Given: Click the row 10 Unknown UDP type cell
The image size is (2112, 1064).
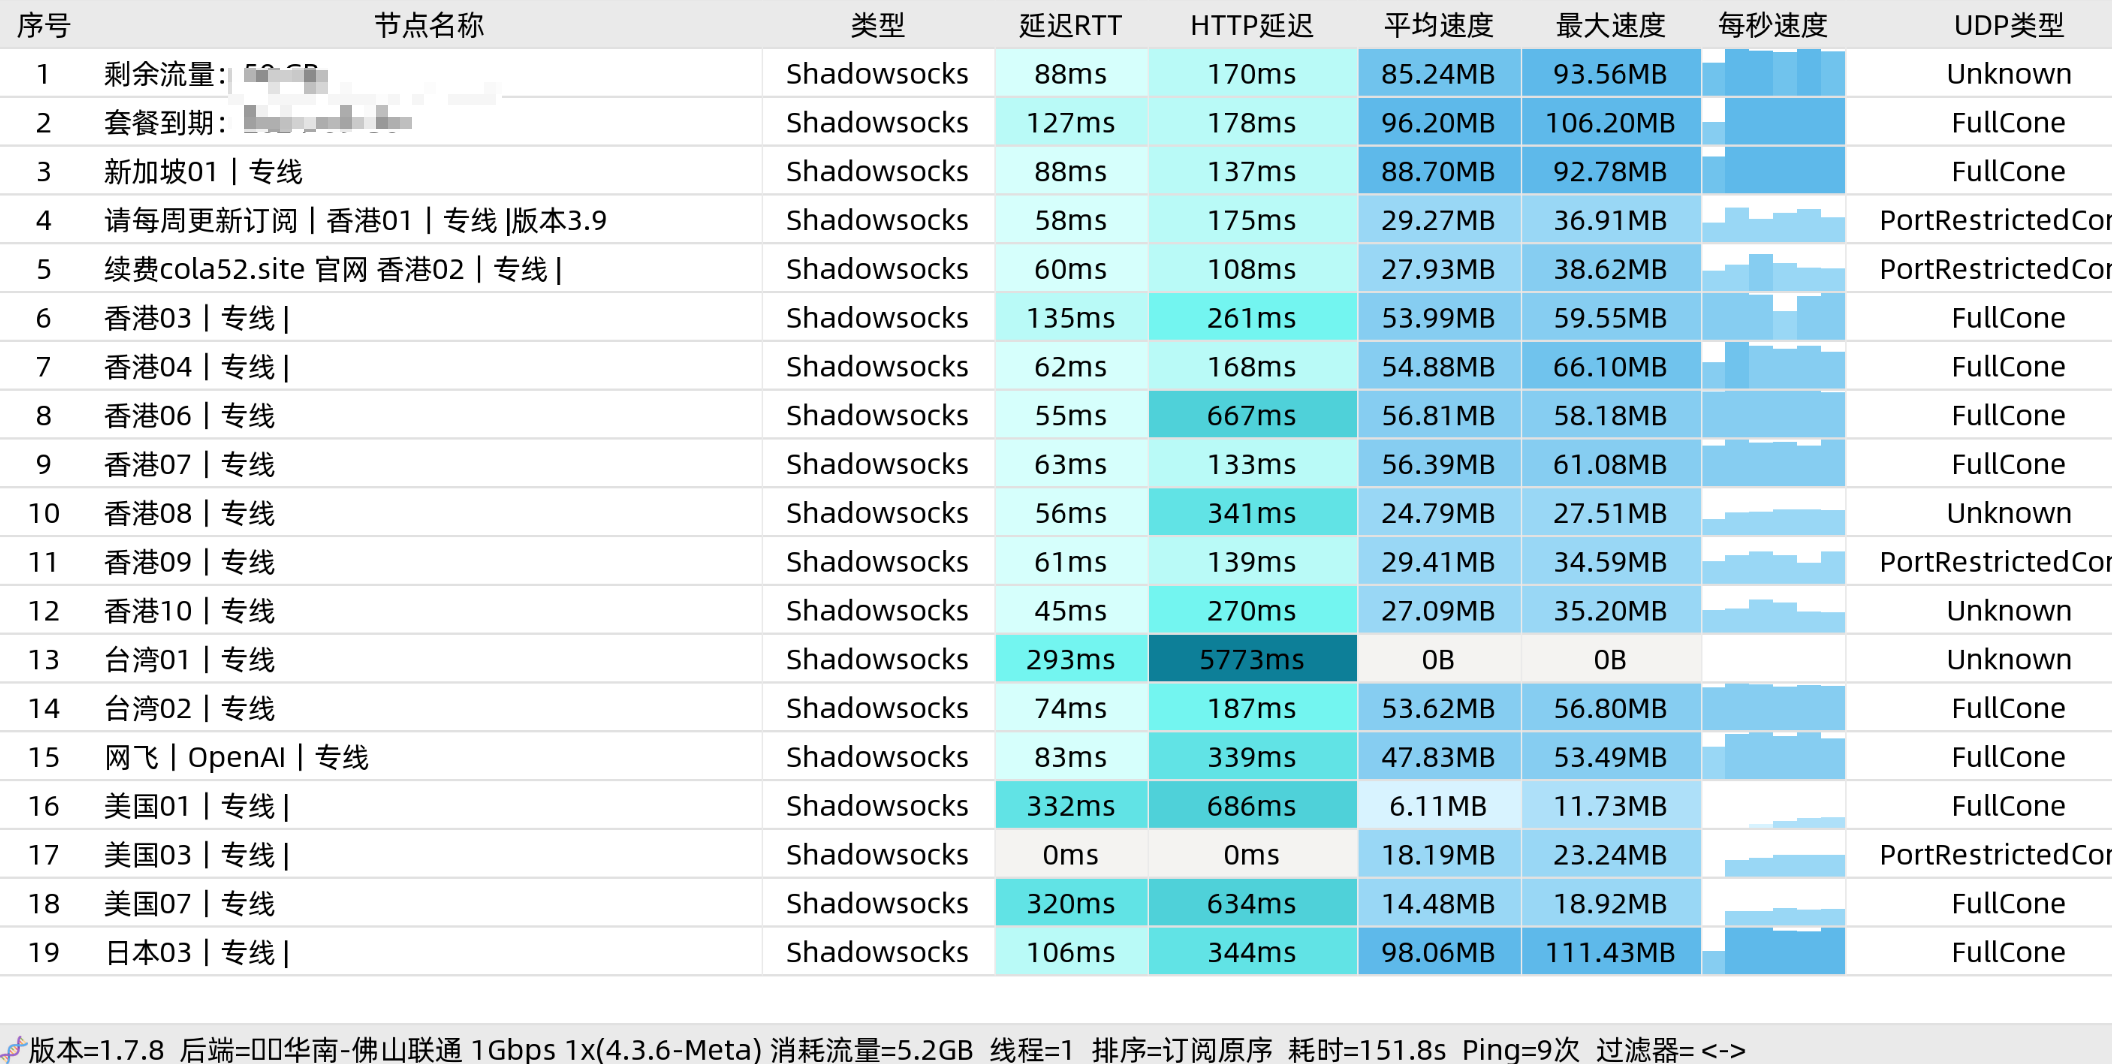Looking at the screenshot, I should [x=2009, y=514].
